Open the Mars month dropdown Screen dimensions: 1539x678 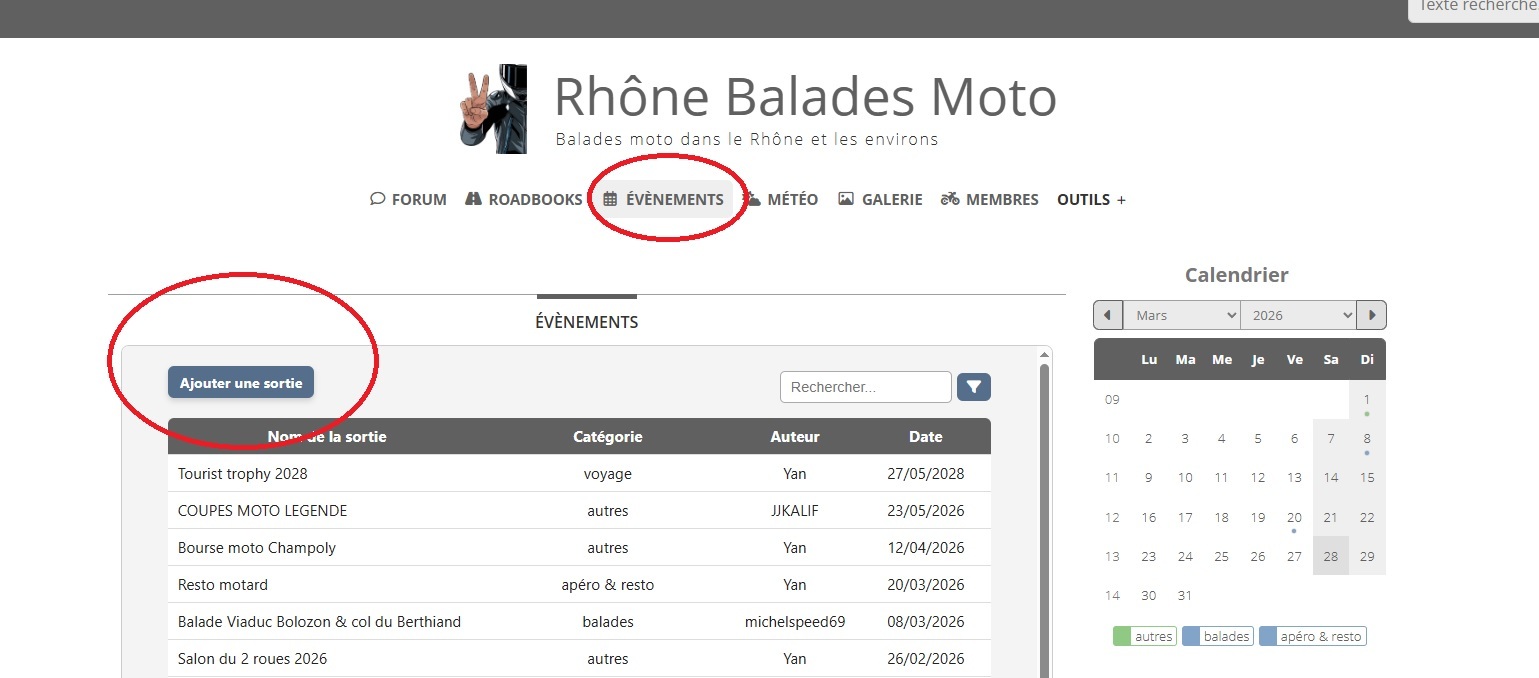[x=1182, y=315]
